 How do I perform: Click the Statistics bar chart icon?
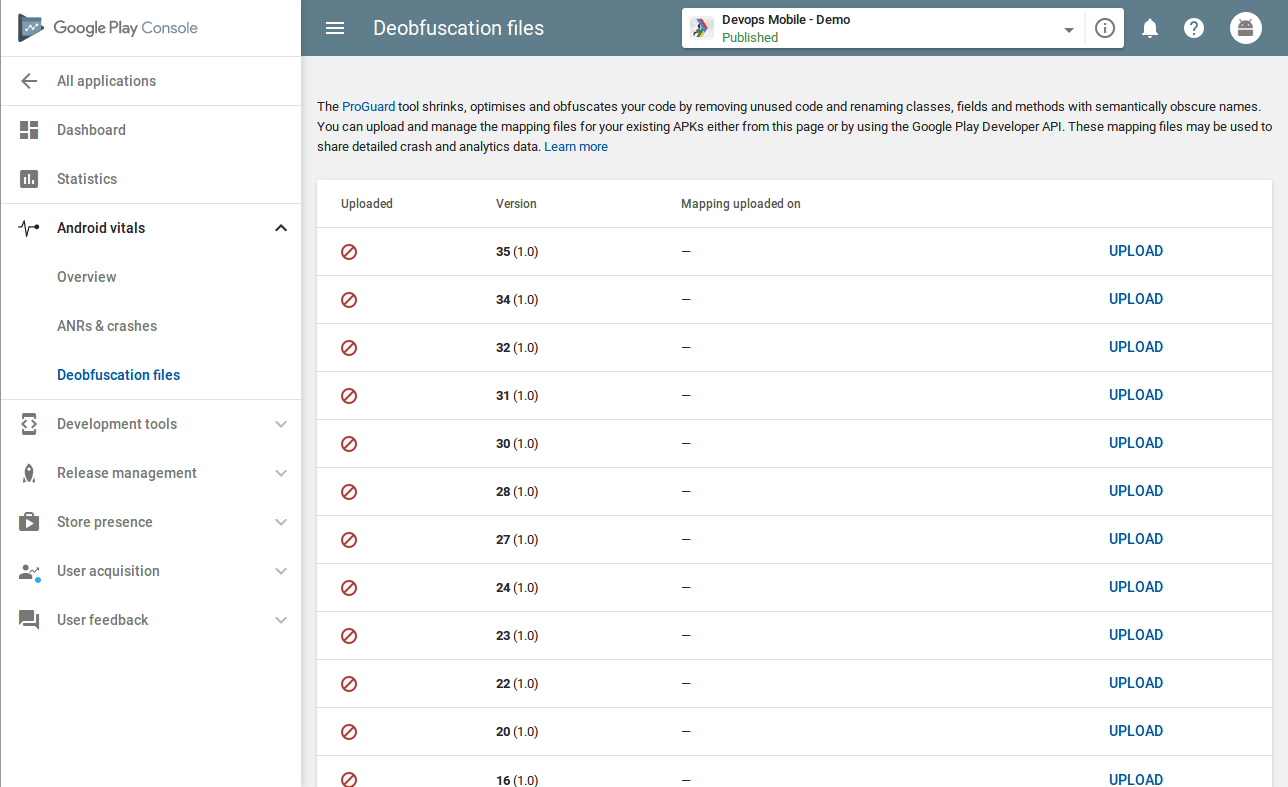(29, 179)
